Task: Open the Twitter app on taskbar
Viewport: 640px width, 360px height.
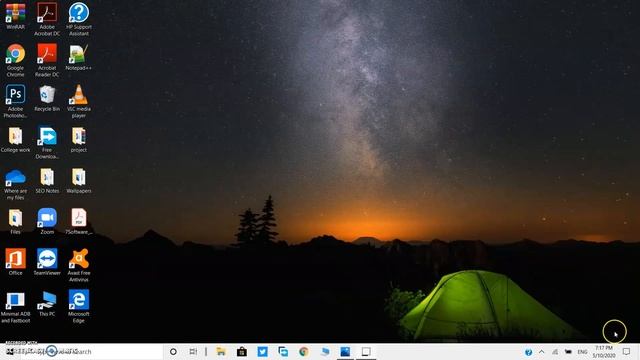Action: (x=262, y=351)
